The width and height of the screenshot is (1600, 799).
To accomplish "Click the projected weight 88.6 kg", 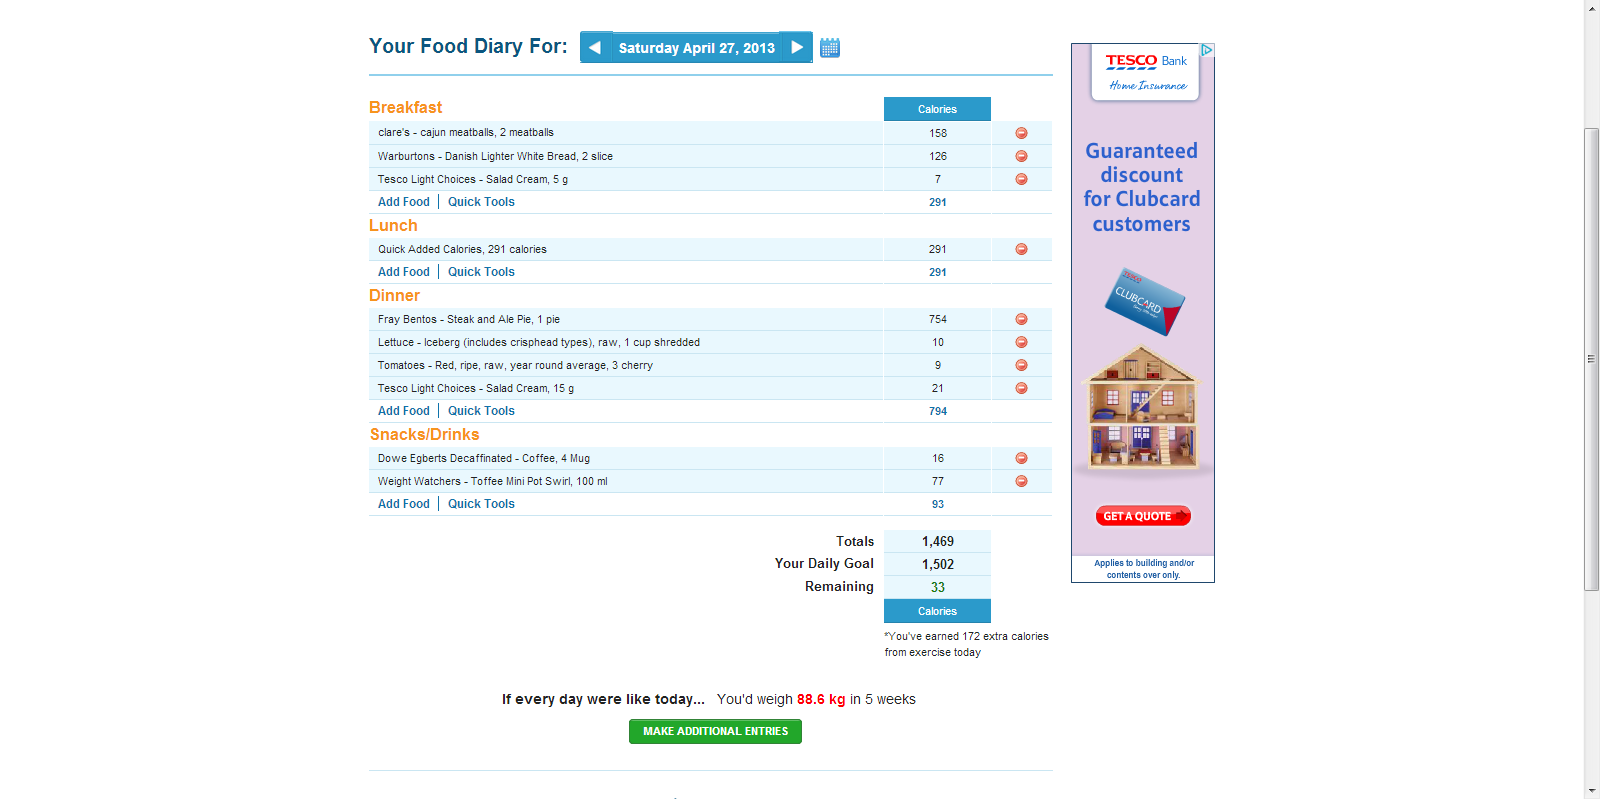I will tap(821, 699).
